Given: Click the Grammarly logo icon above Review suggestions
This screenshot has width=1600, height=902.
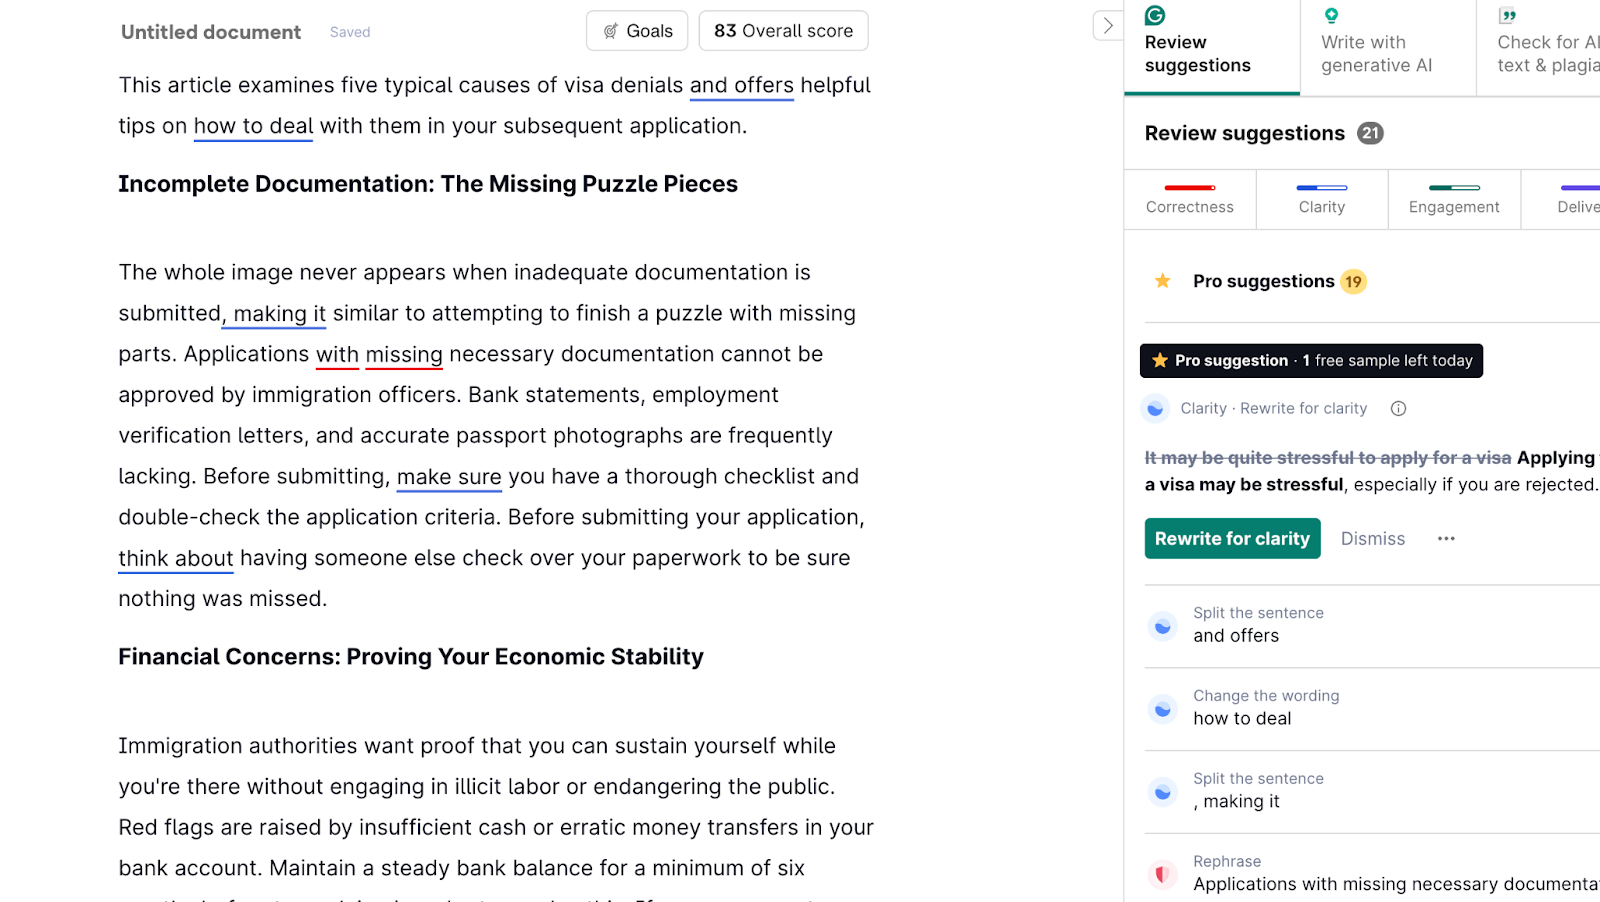Looking at the screenshot, I should click(x=1155, y=15).
